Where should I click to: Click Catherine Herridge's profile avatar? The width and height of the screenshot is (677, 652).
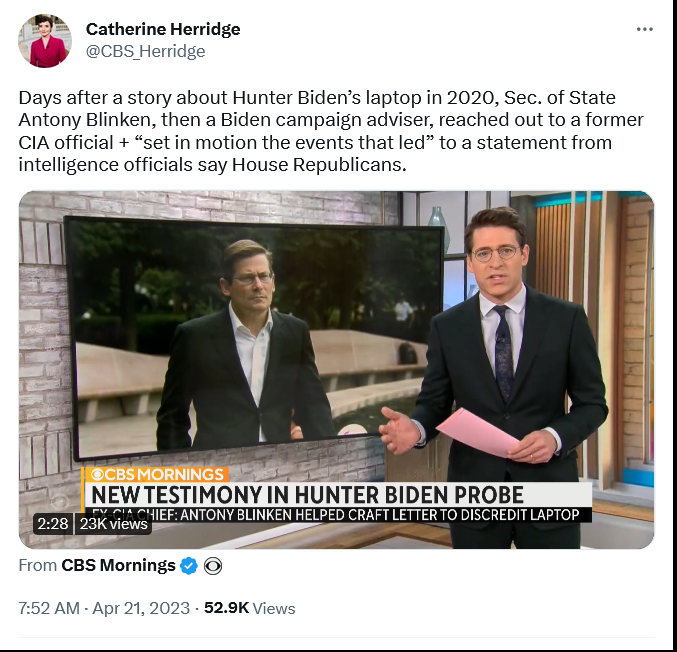[45, 41]
